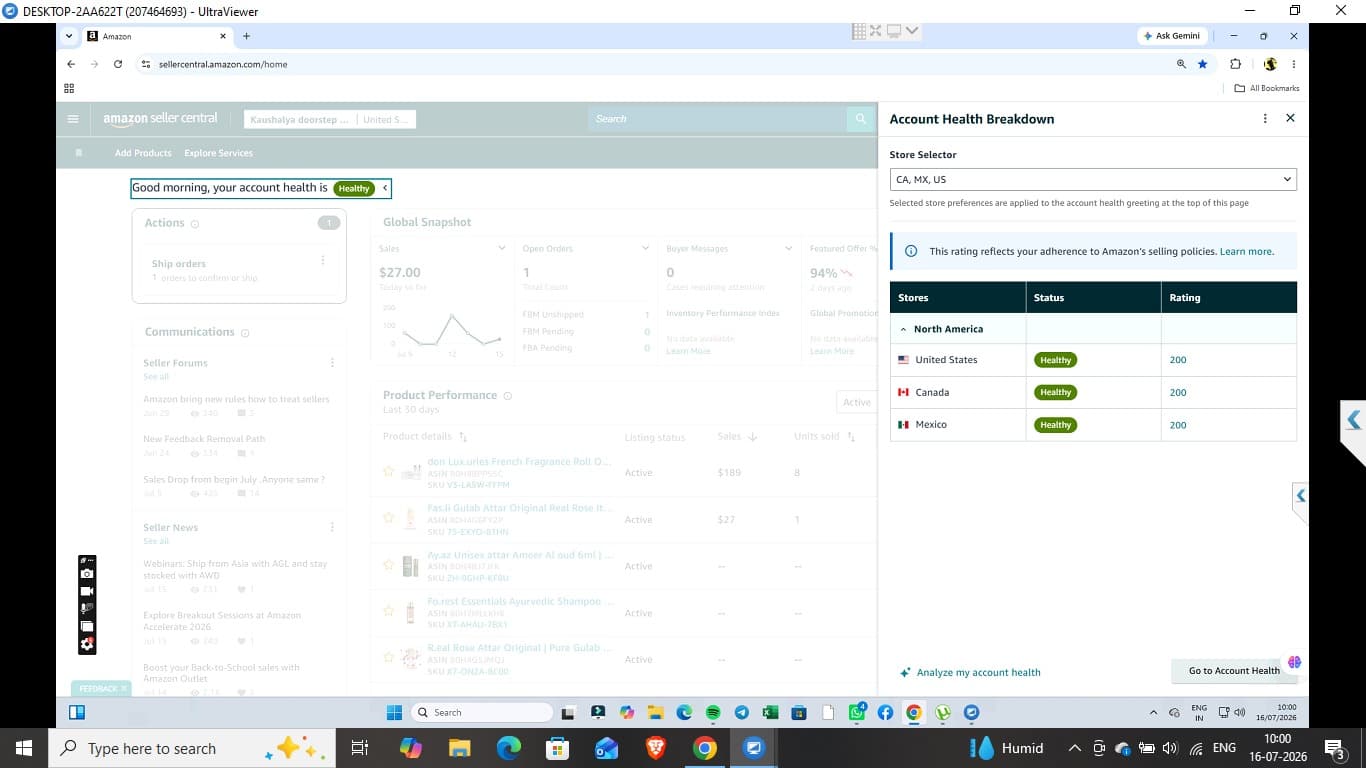Open Chrome apps grid in bookmarks bar
1366x768 pixels.
(x=69, y=88)
